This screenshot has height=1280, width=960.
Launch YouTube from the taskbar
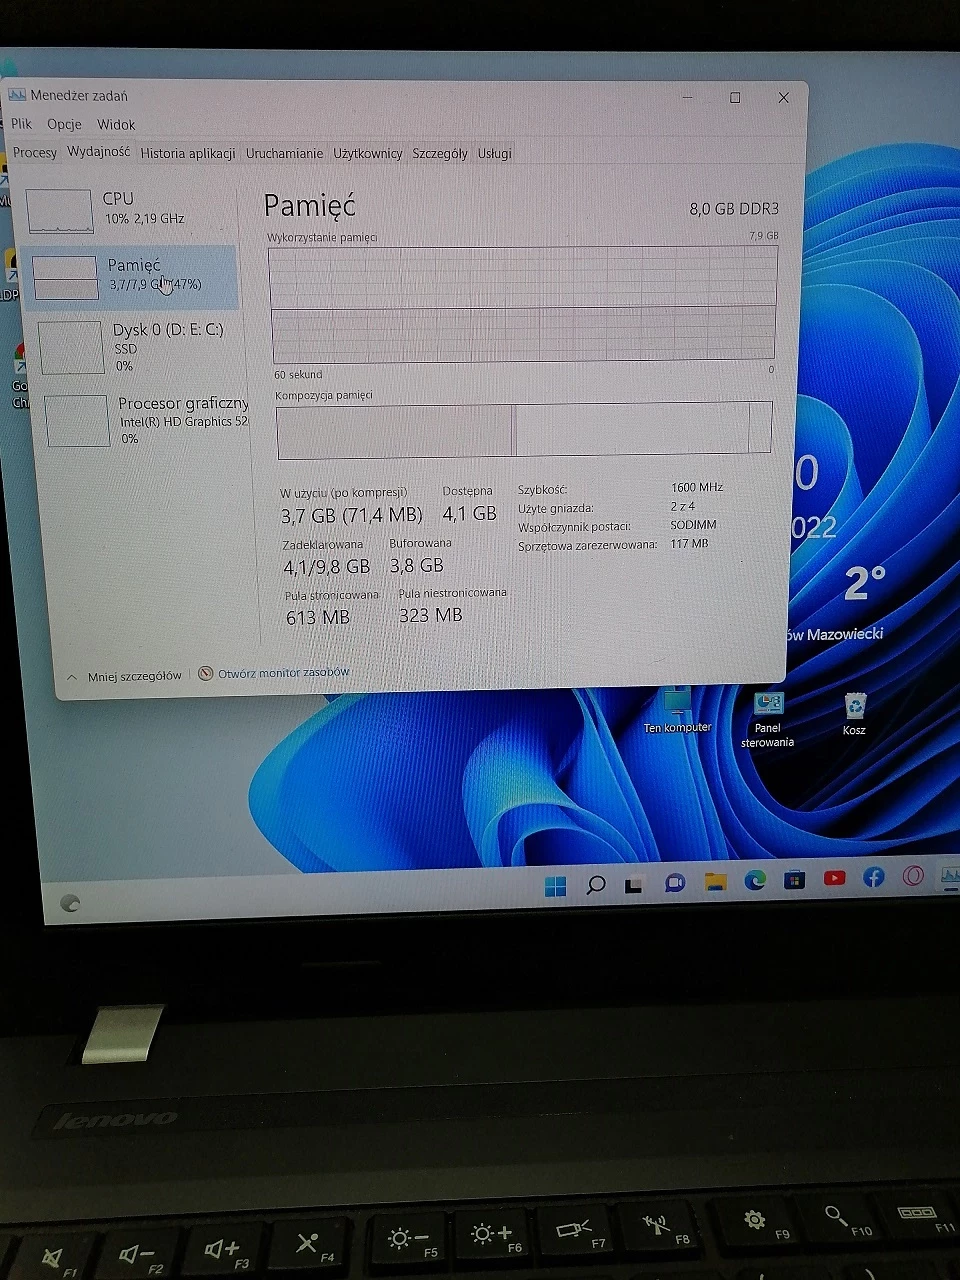tap(834, 880)
